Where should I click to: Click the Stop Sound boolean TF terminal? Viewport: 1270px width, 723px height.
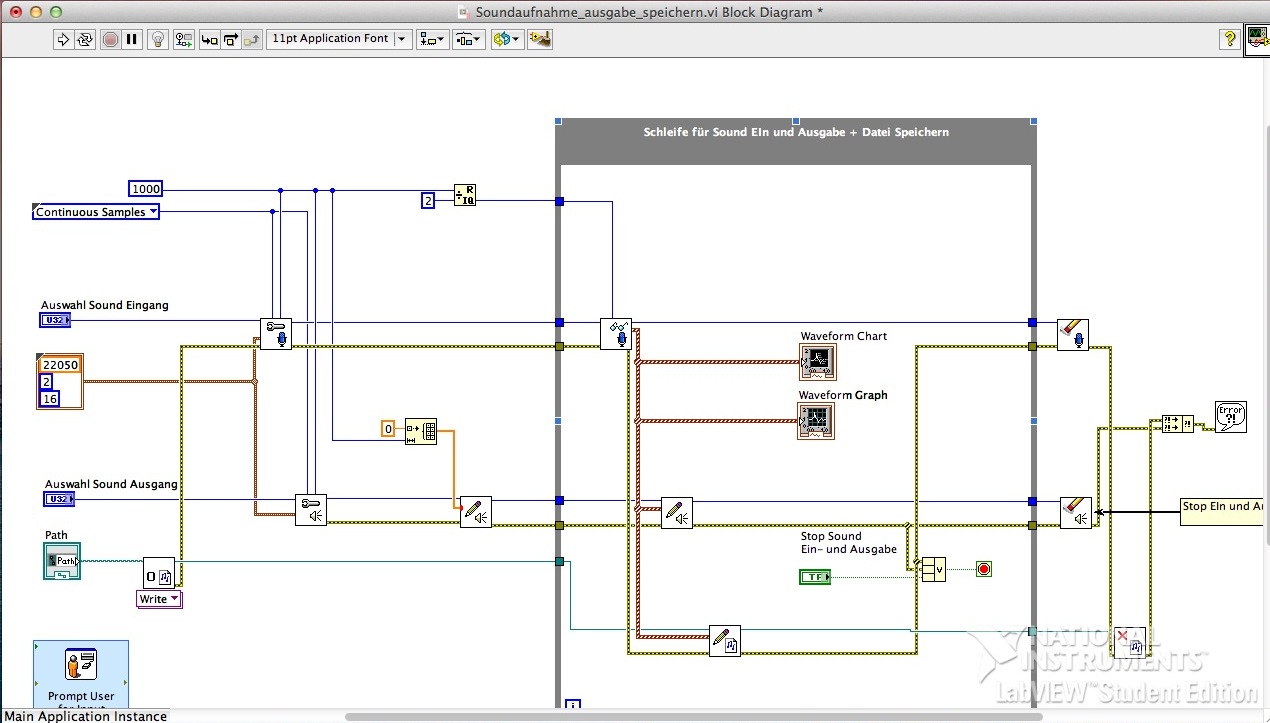[x=815, y=577]
